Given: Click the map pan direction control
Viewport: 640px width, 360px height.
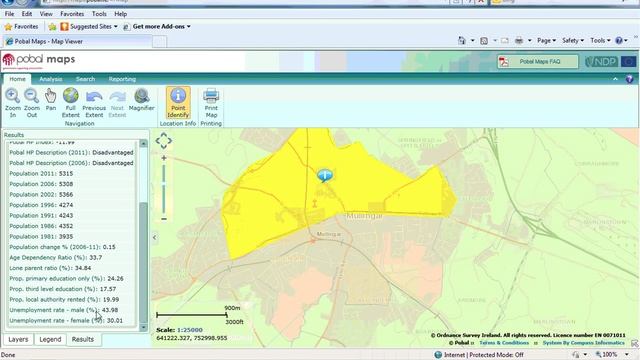Looking at the screenshot, I should 164,141.
